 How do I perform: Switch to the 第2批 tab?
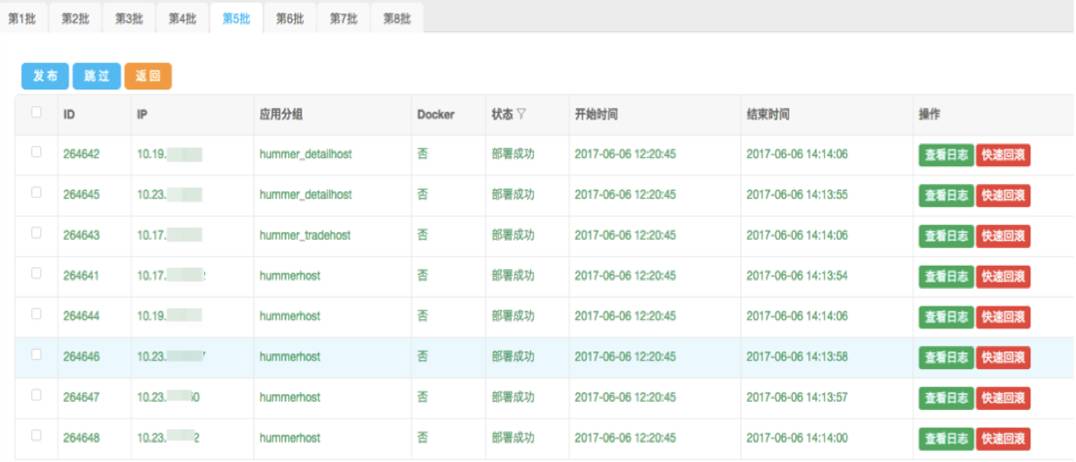(75, 19)
